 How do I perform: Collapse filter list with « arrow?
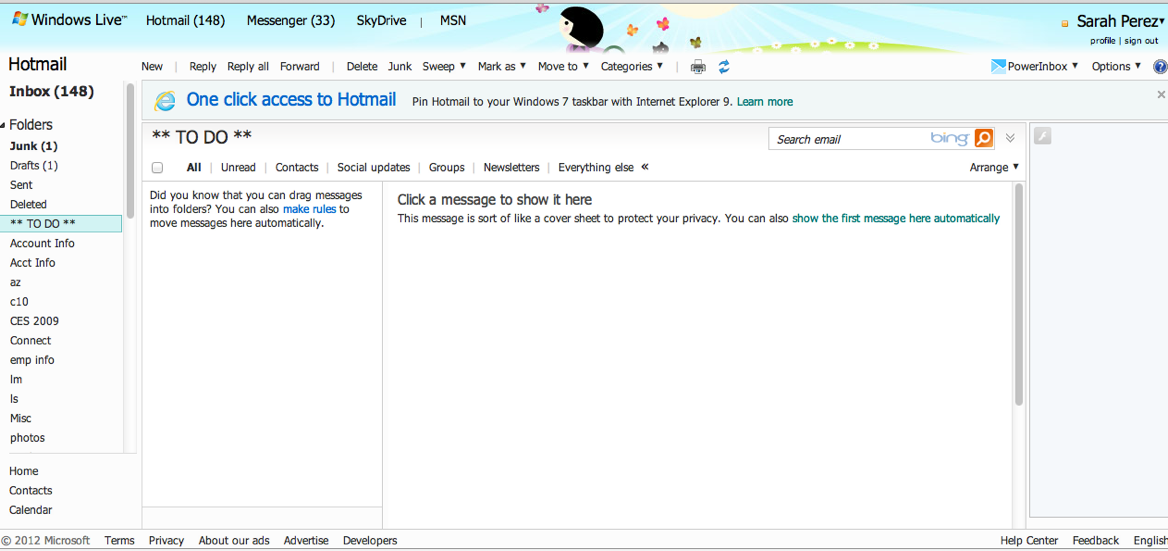point(645,167)
